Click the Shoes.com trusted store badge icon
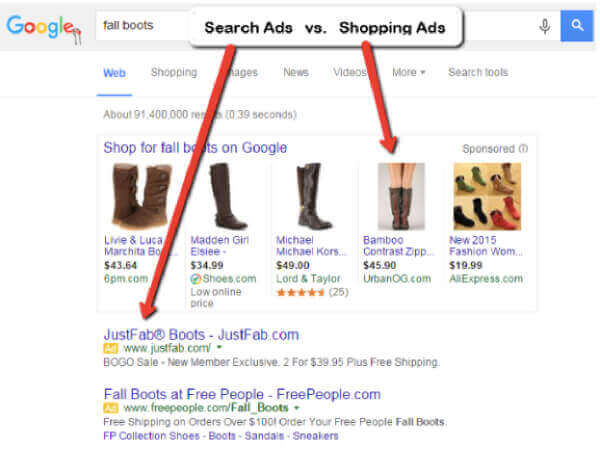Image resolution: width=600 pixels, height=475 pixels. [x=196, y=279]
